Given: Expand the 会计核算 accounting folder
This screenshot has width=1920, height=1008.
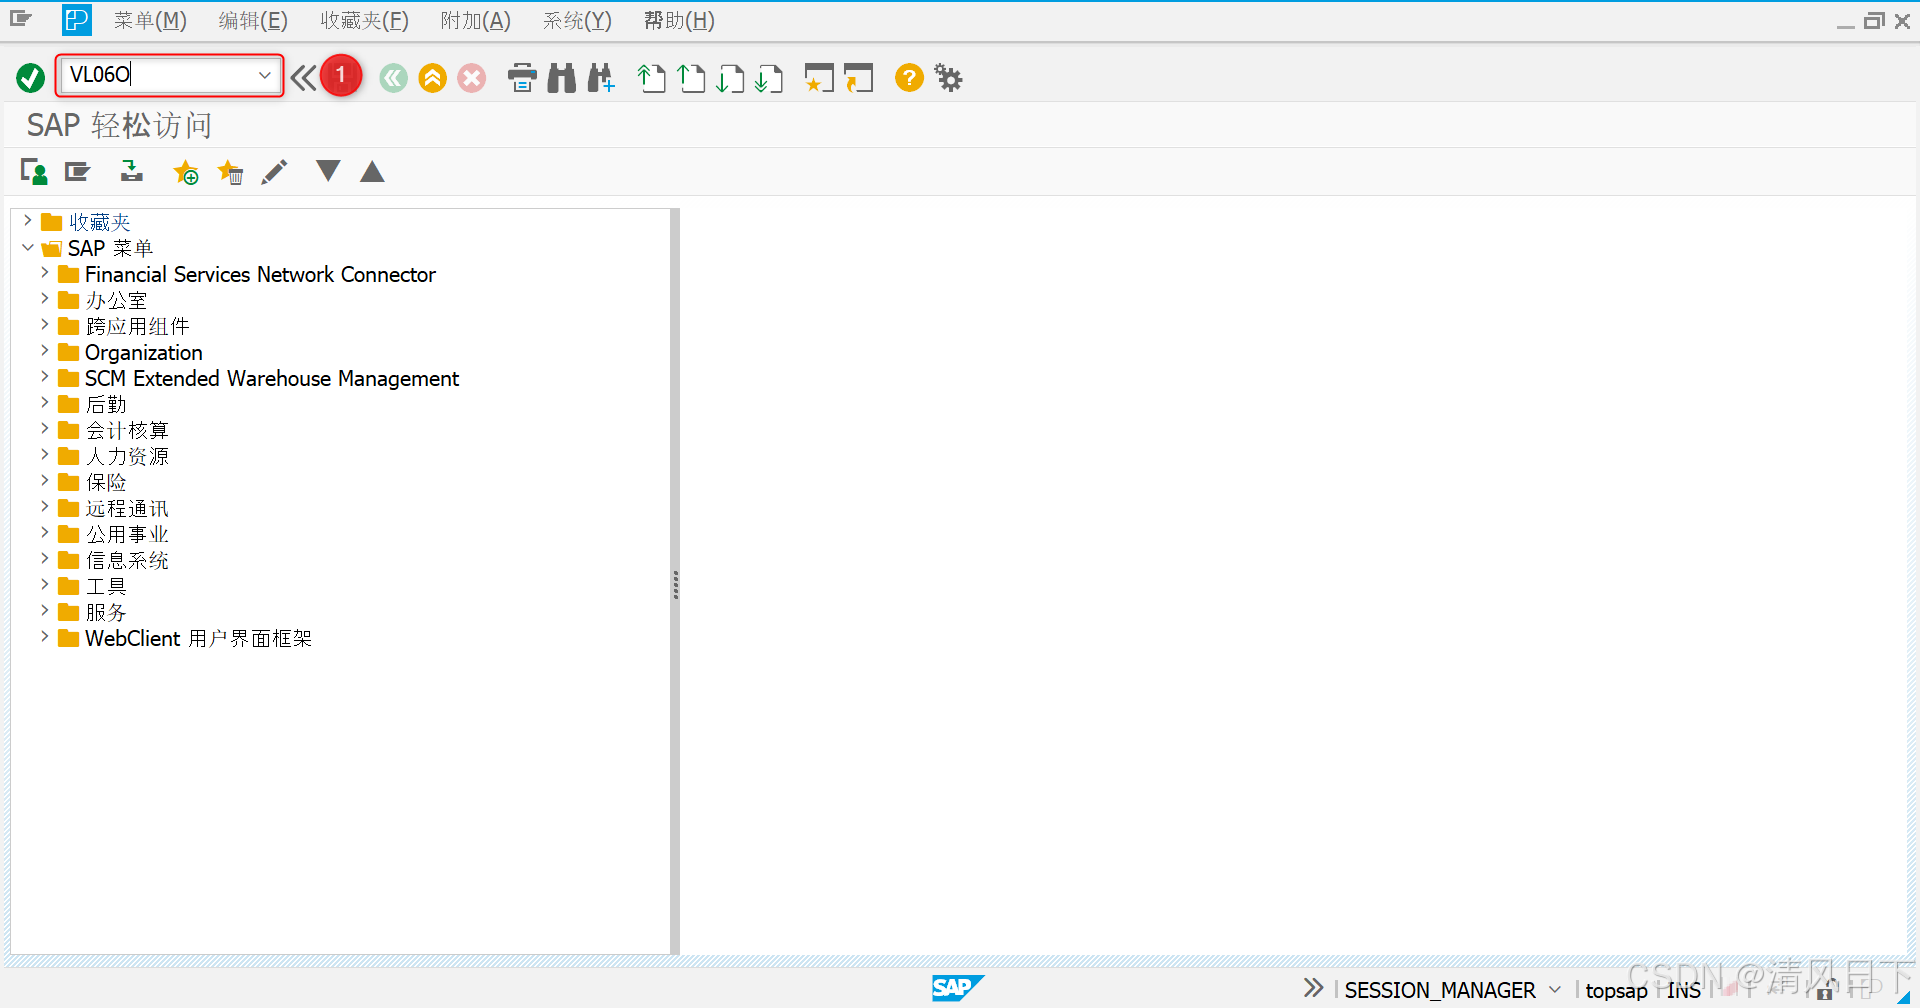Looking at the screenshot, I should pyautogui.click(x=44, y=429).
